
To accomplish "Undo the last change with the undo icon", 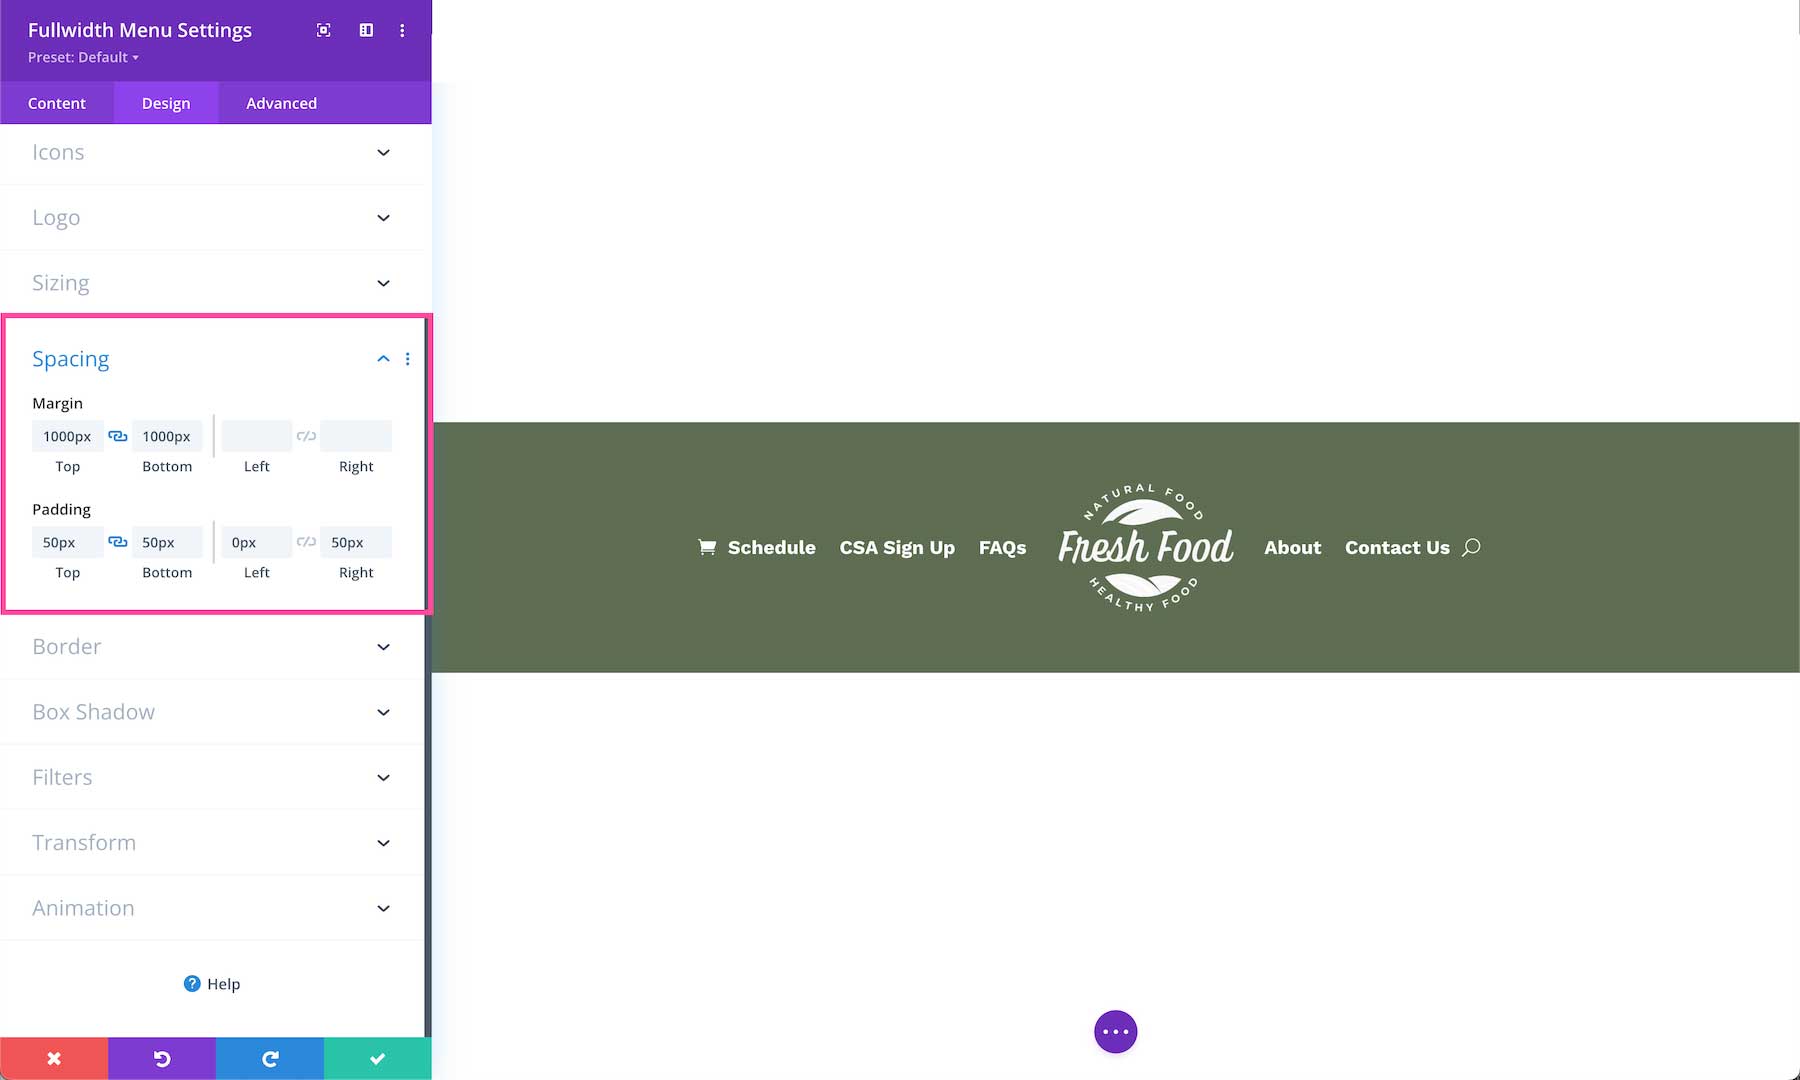I will coord(161,1058).
